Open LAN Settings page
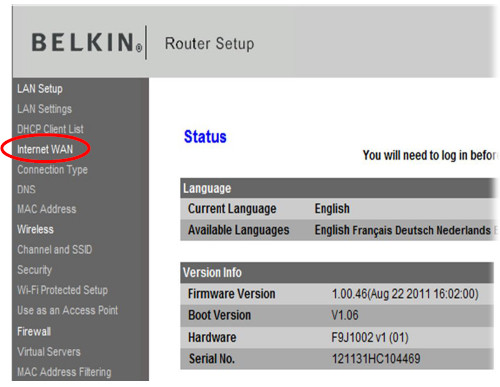 coord(44,109)
